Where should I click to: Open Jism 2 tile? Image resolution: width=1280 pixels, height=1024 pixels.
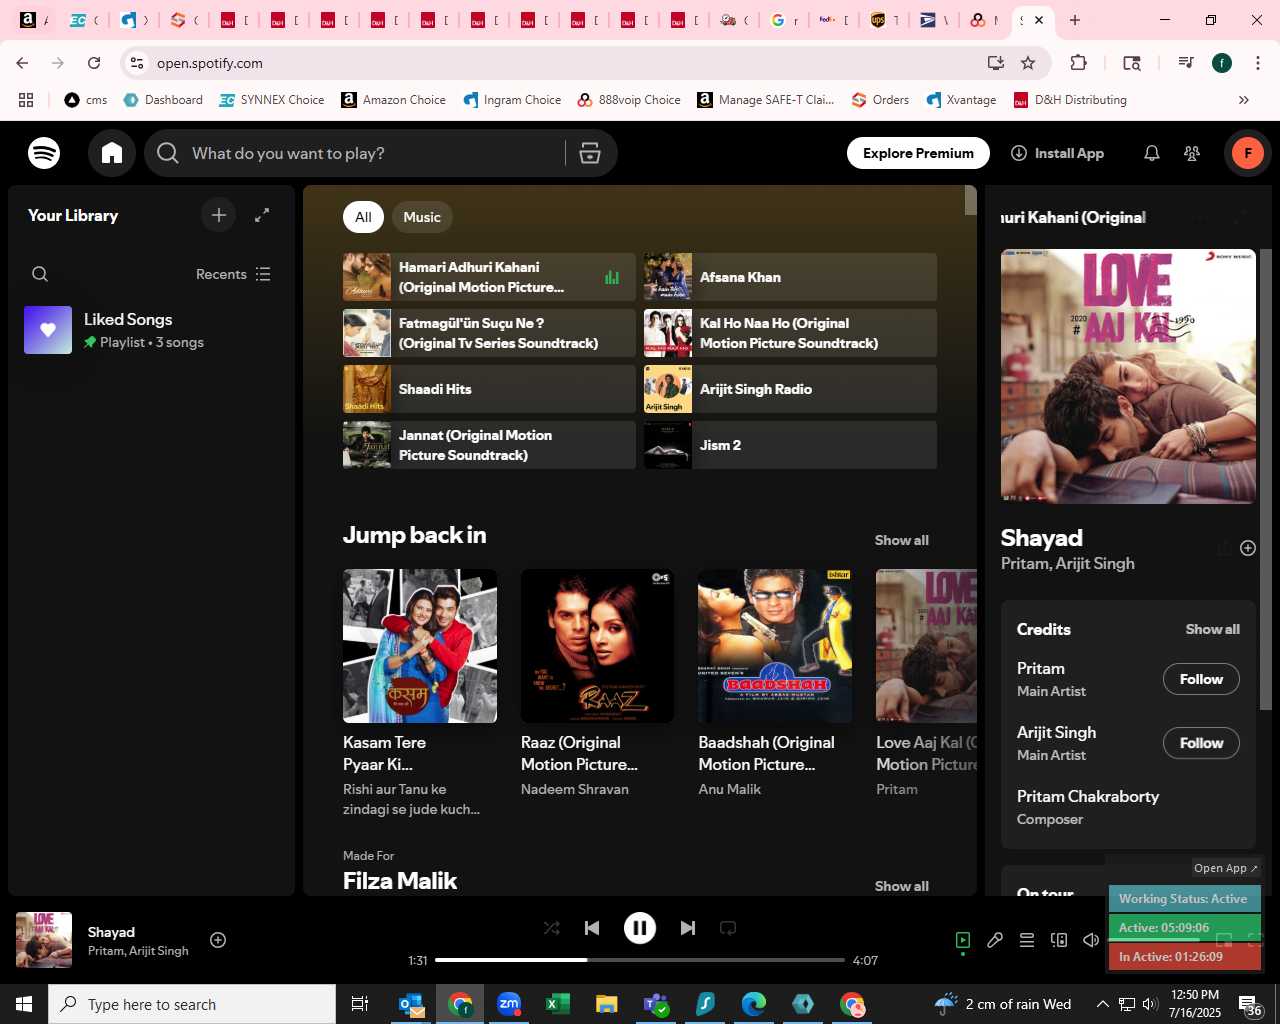click(x=790, y=445)
